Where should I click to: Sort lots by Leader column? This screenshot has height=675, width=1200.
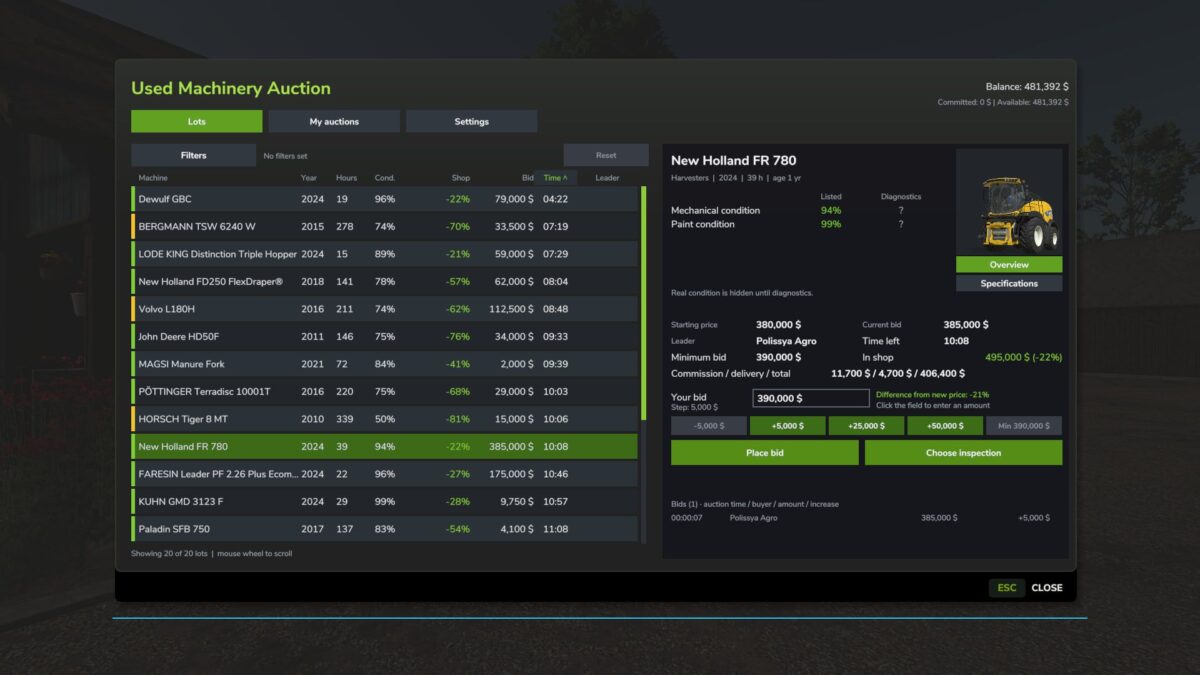pyautogui.click(x=607, y=178)
